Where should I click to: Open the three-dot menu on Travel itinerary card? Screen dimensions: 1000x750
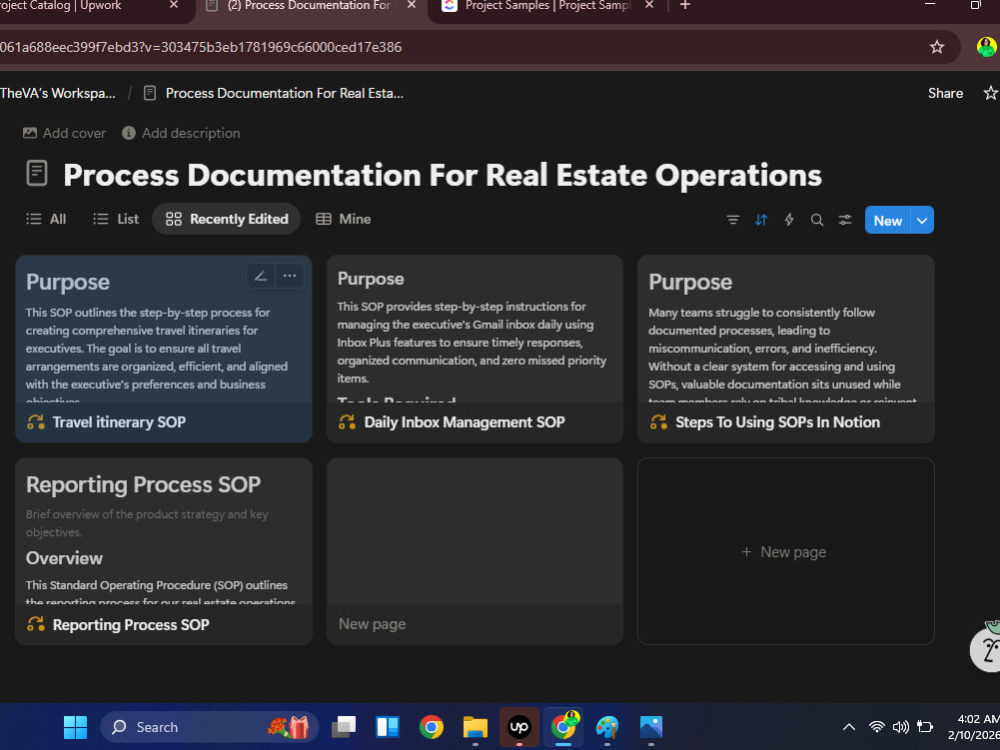coord(290,276)
